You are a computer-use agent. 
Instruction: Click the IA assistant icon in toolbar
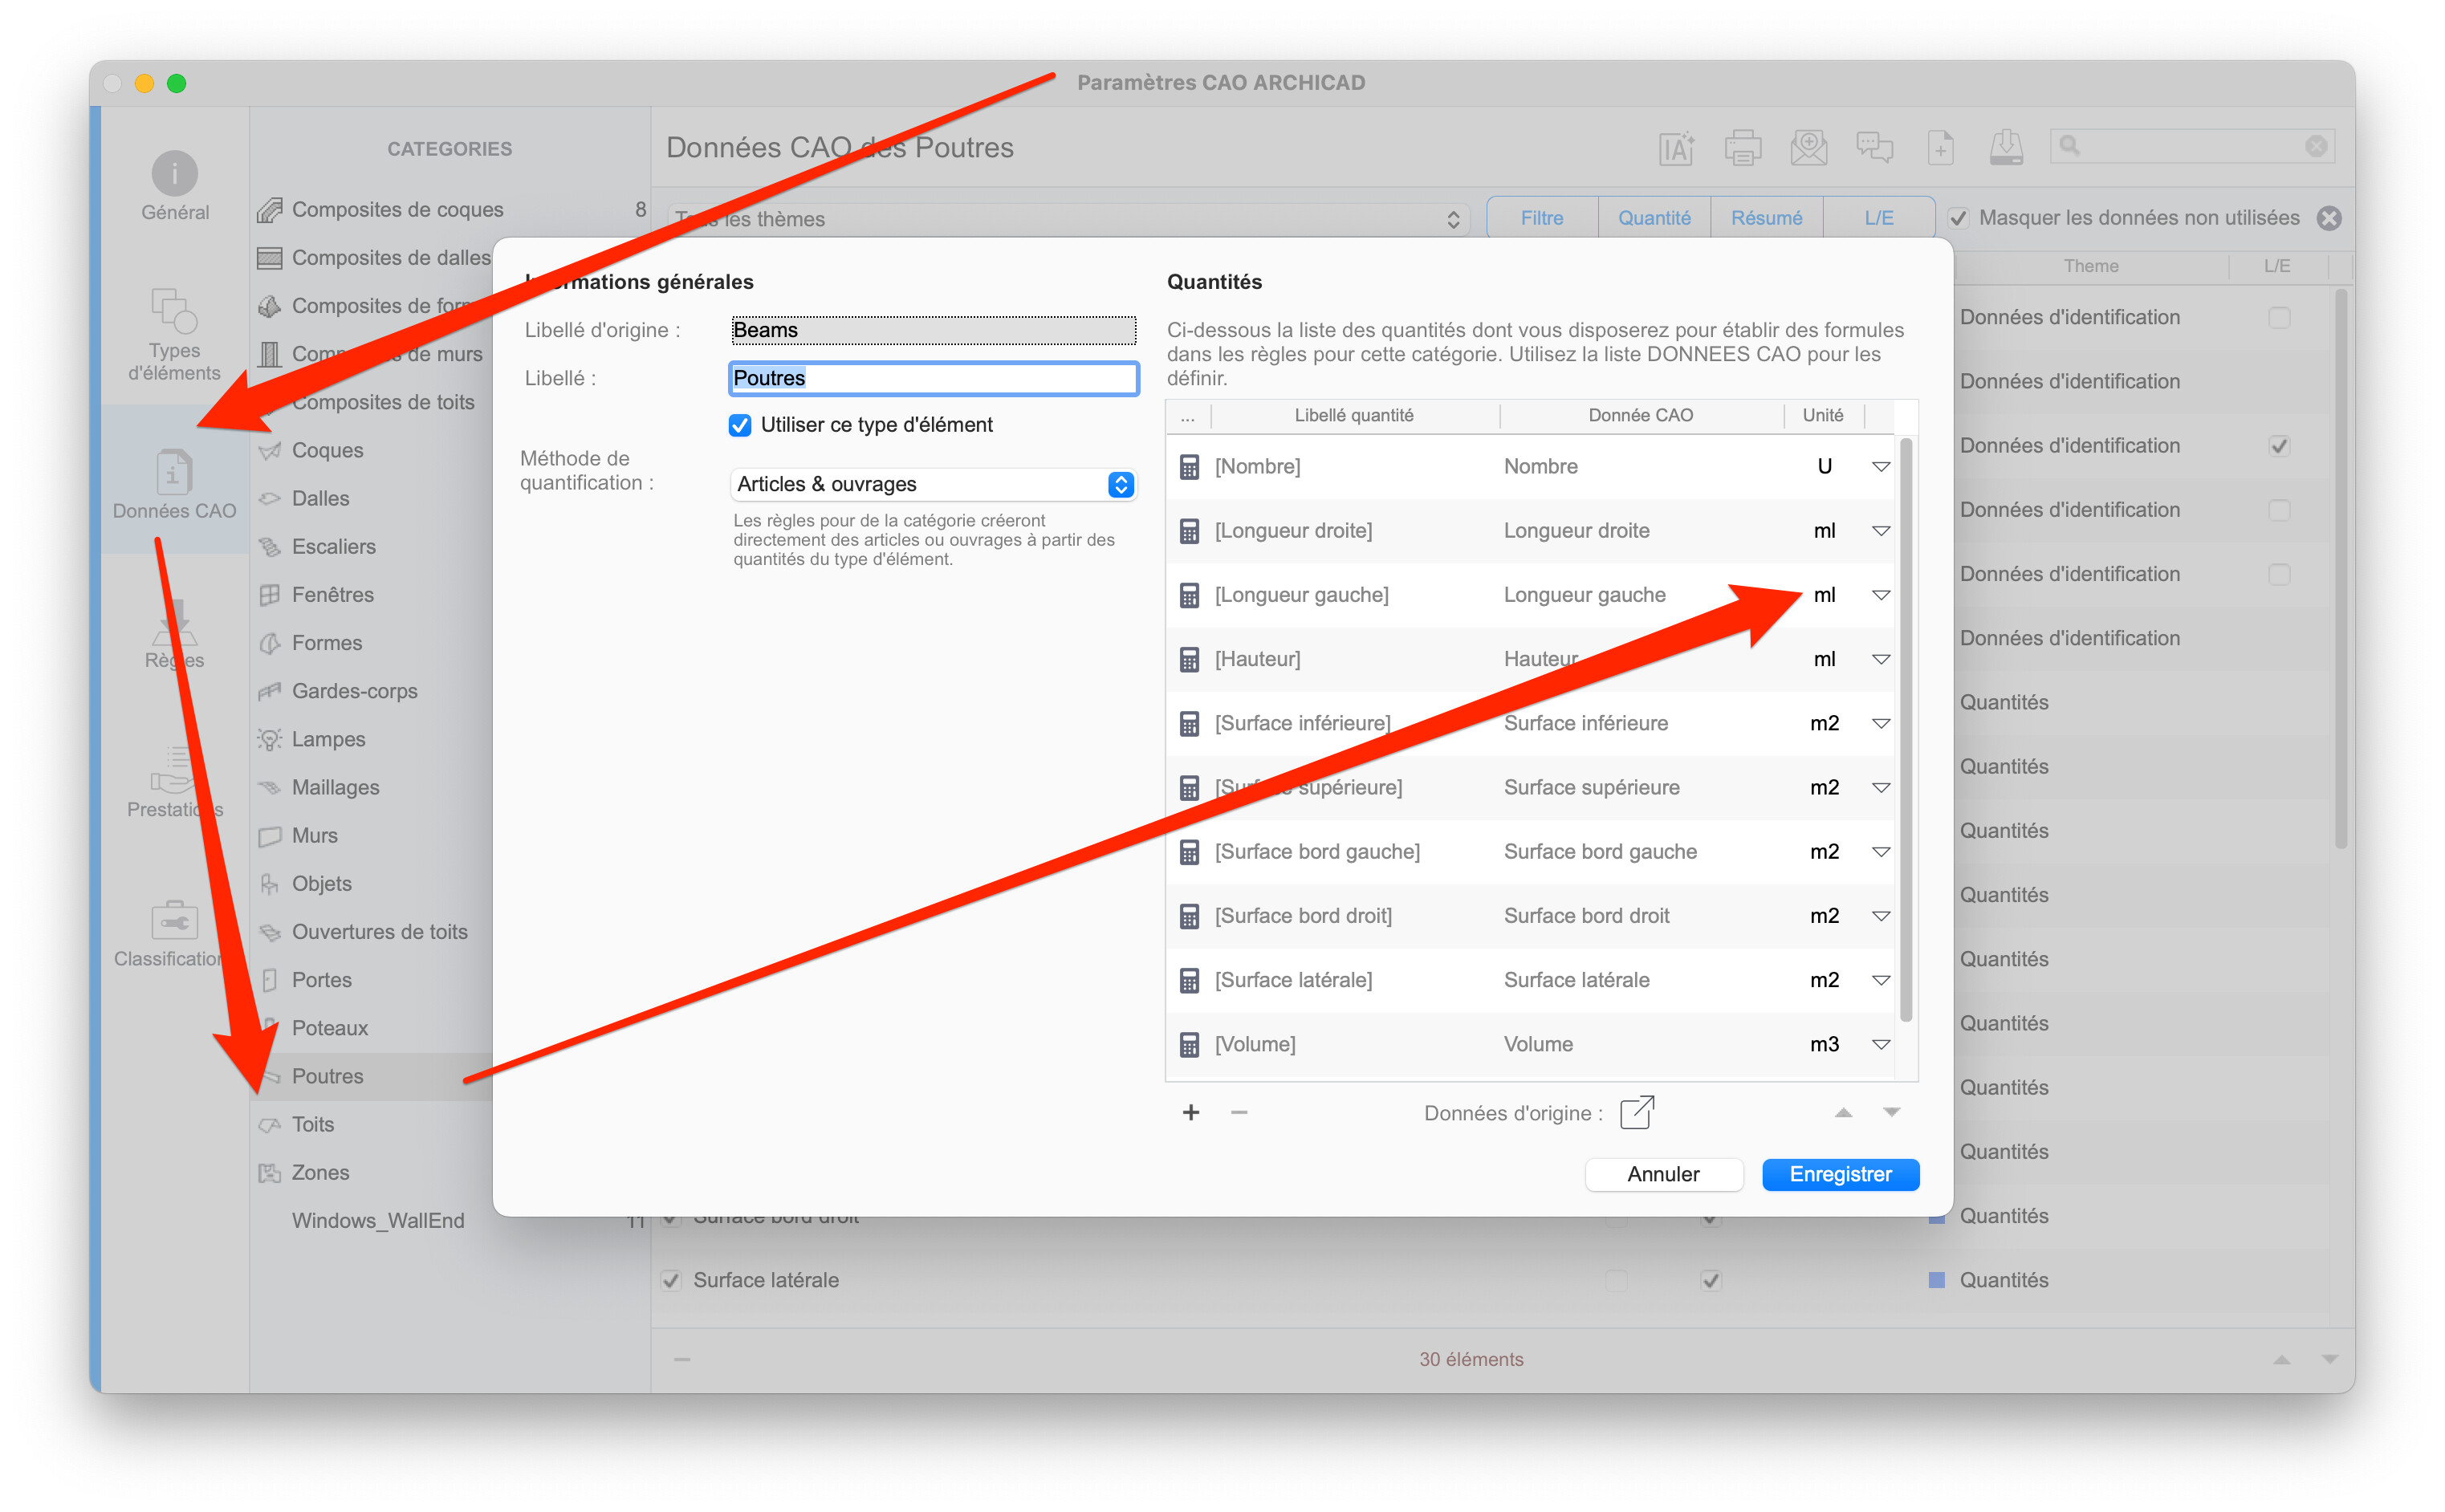(1676, 148)
